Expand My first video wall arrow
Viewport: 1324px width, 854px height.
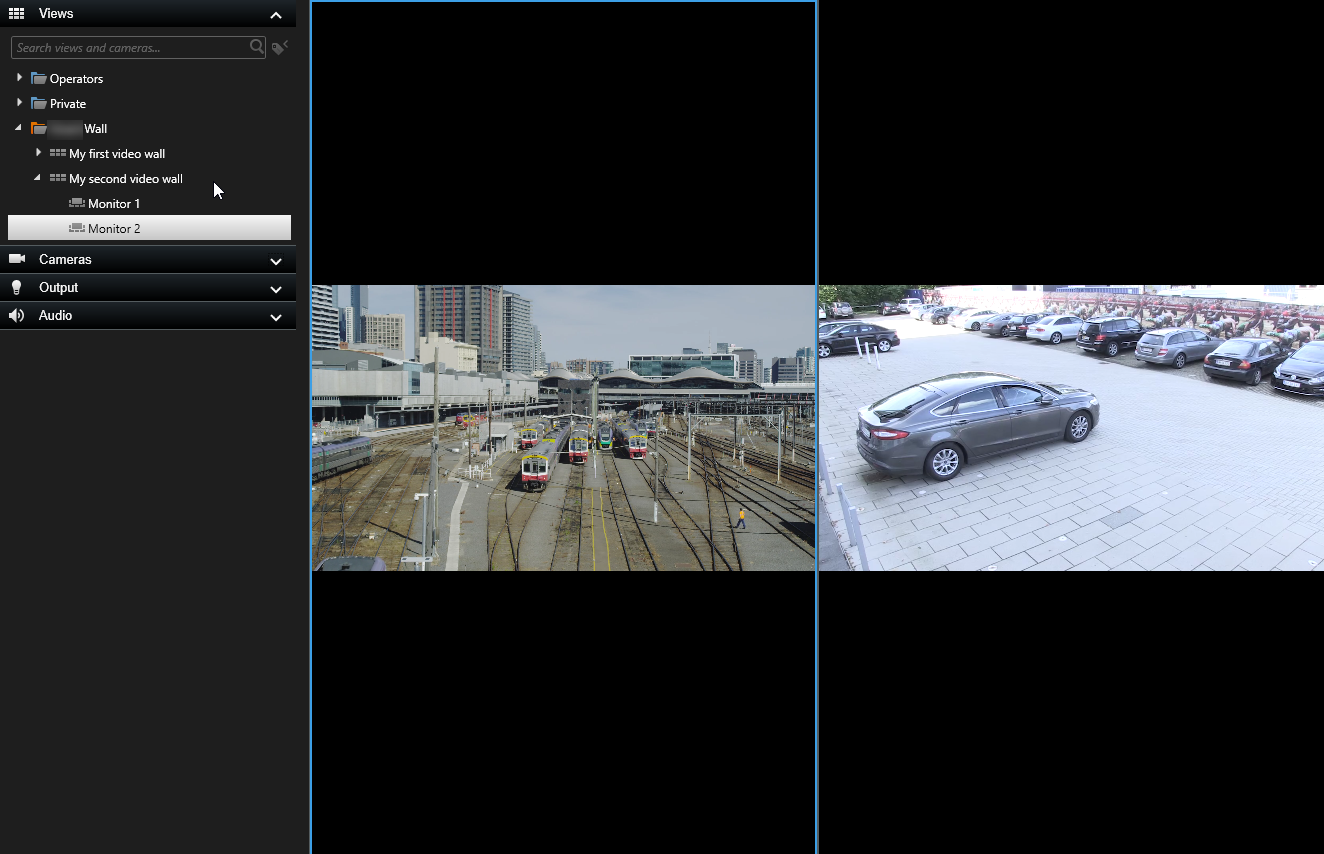click(x=38, y=152)
